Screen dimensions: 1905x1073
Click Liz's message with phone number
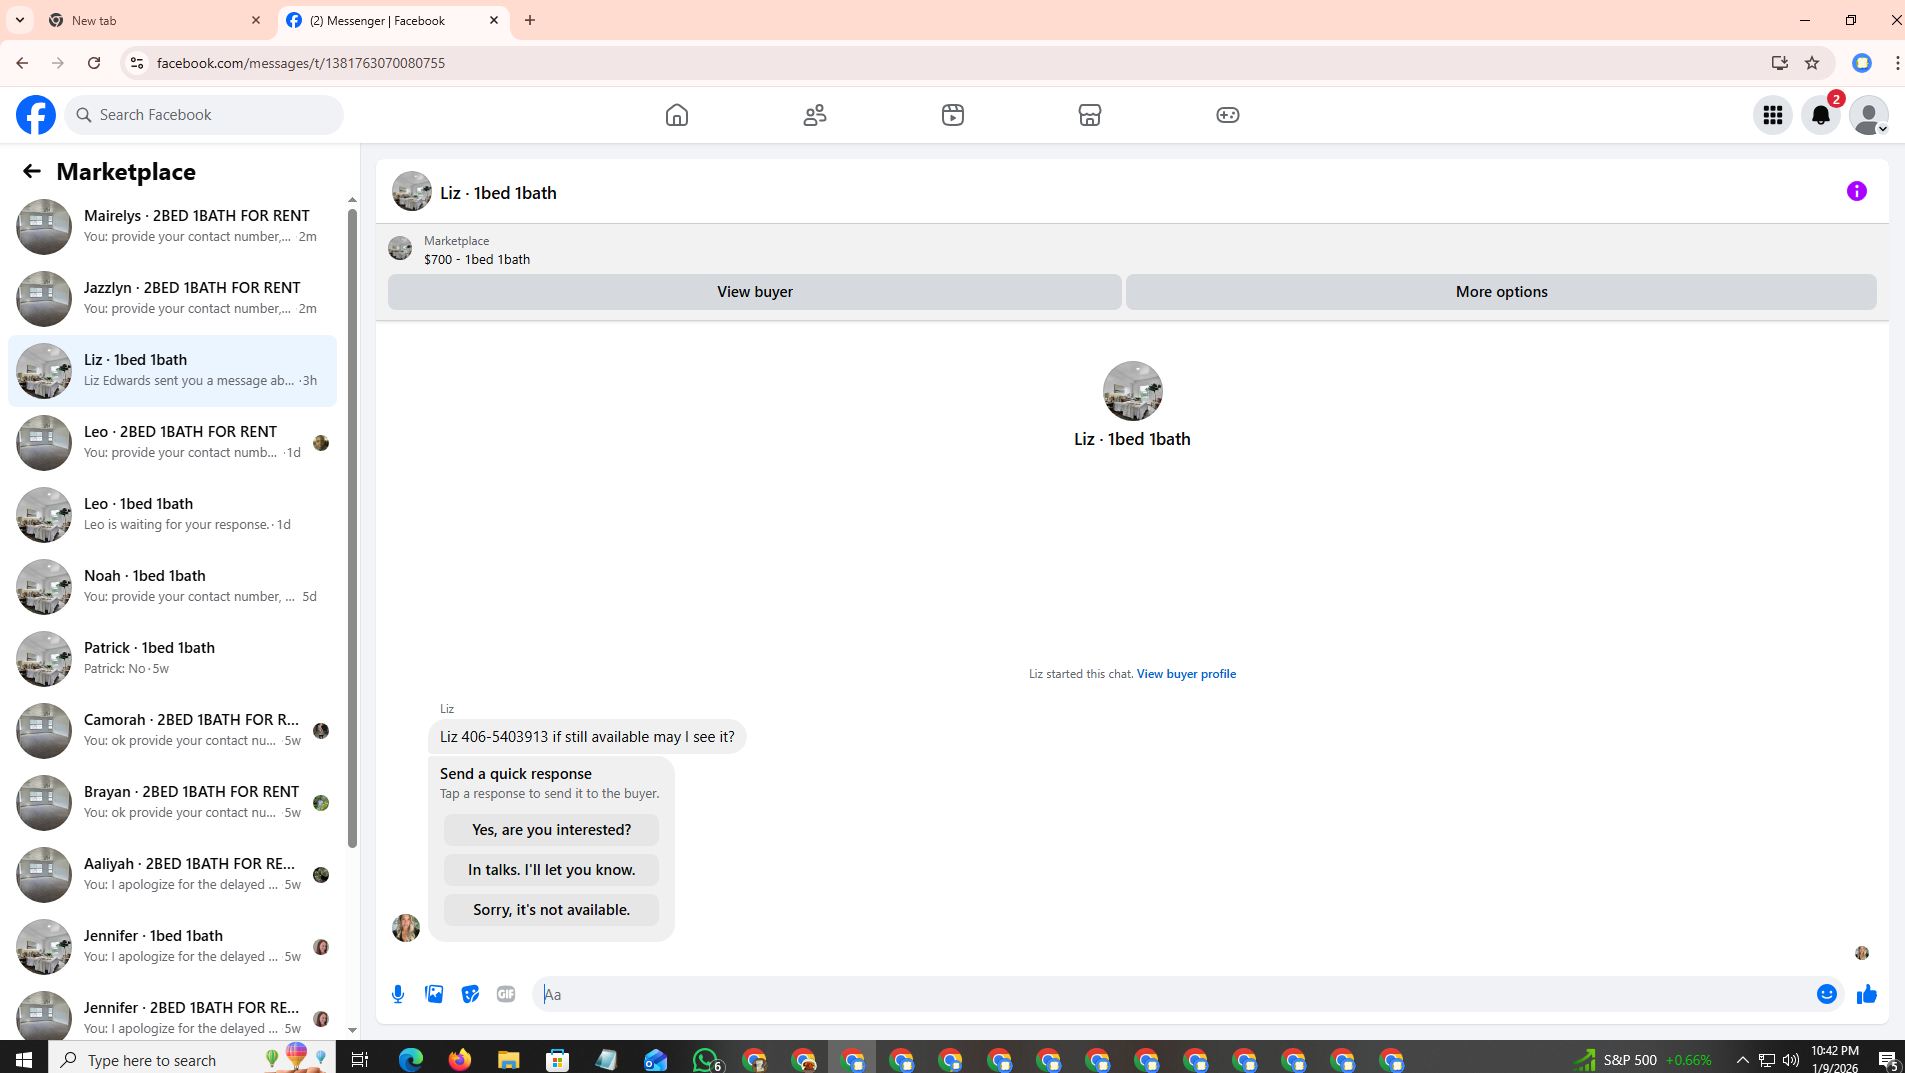click(587, 737)
